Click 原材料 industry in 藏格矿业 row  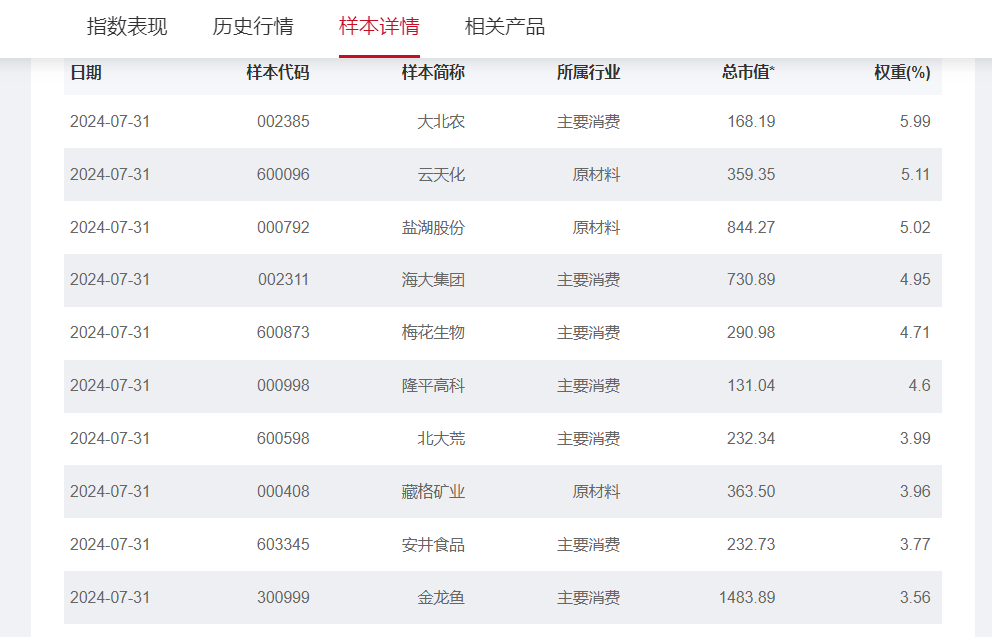[x=596, y=492]
